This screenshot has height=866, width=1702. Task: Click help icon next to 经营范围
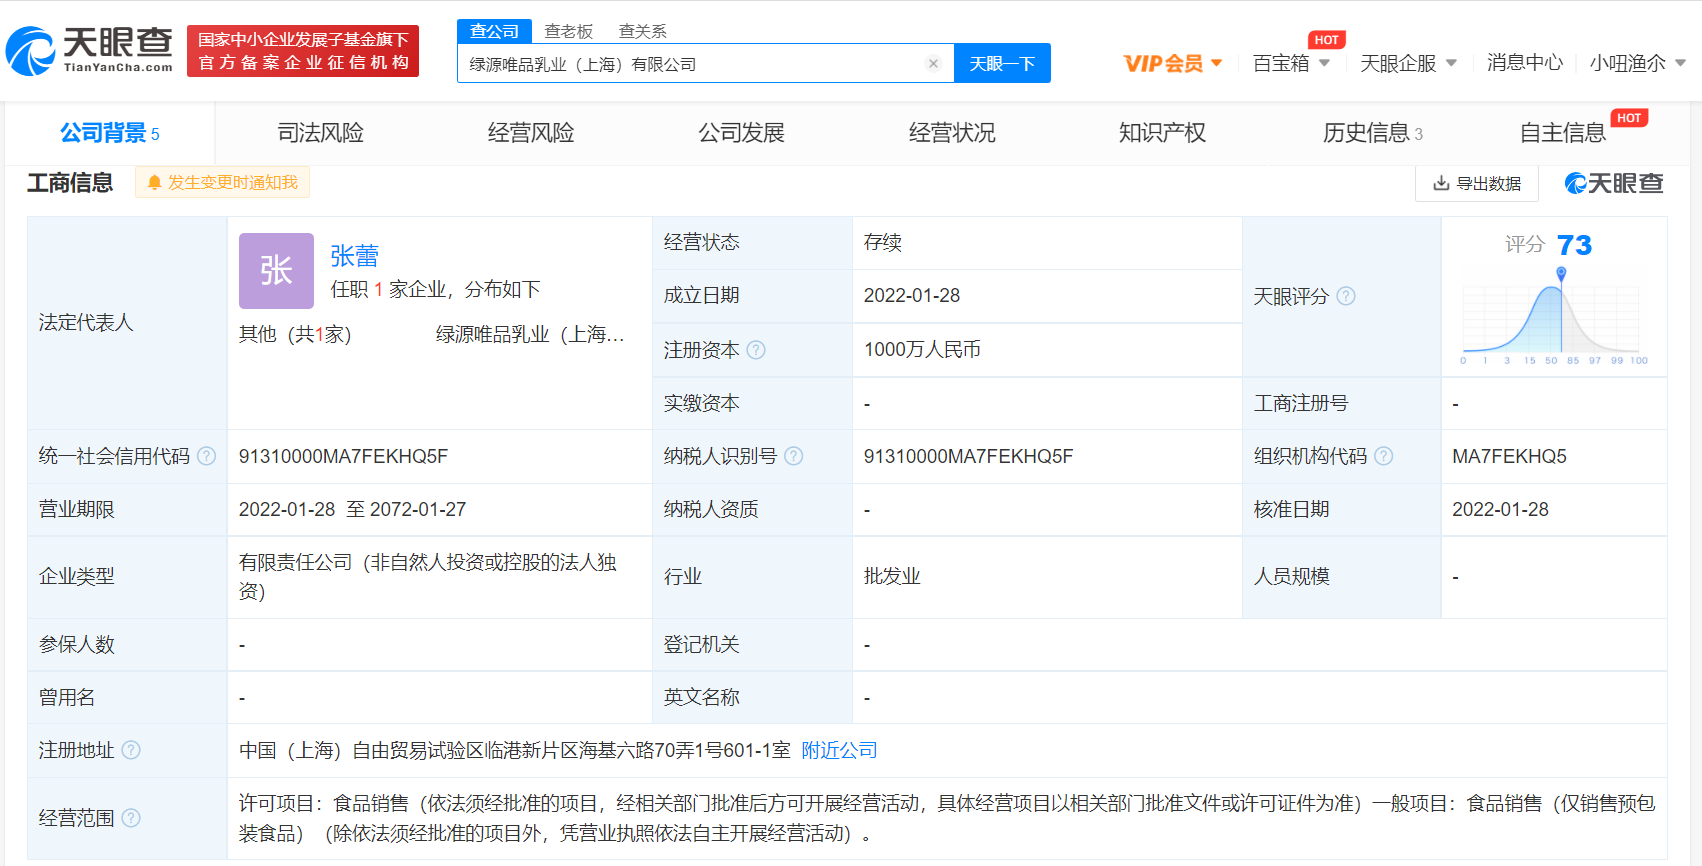[x=131, y=818]
